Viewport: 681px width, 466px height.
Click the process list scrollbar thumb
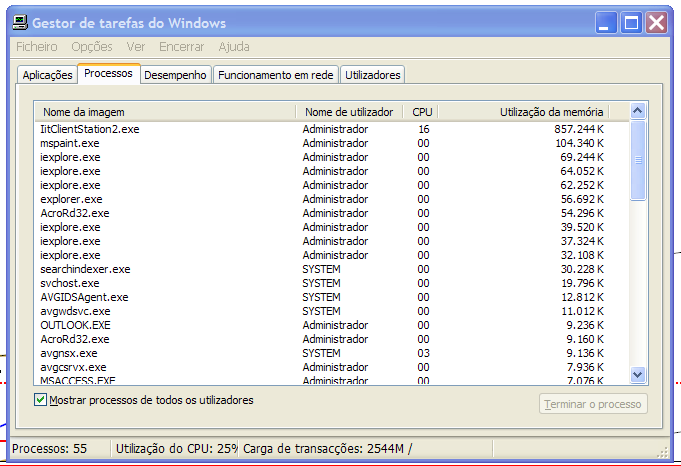(x=638, y=160)
